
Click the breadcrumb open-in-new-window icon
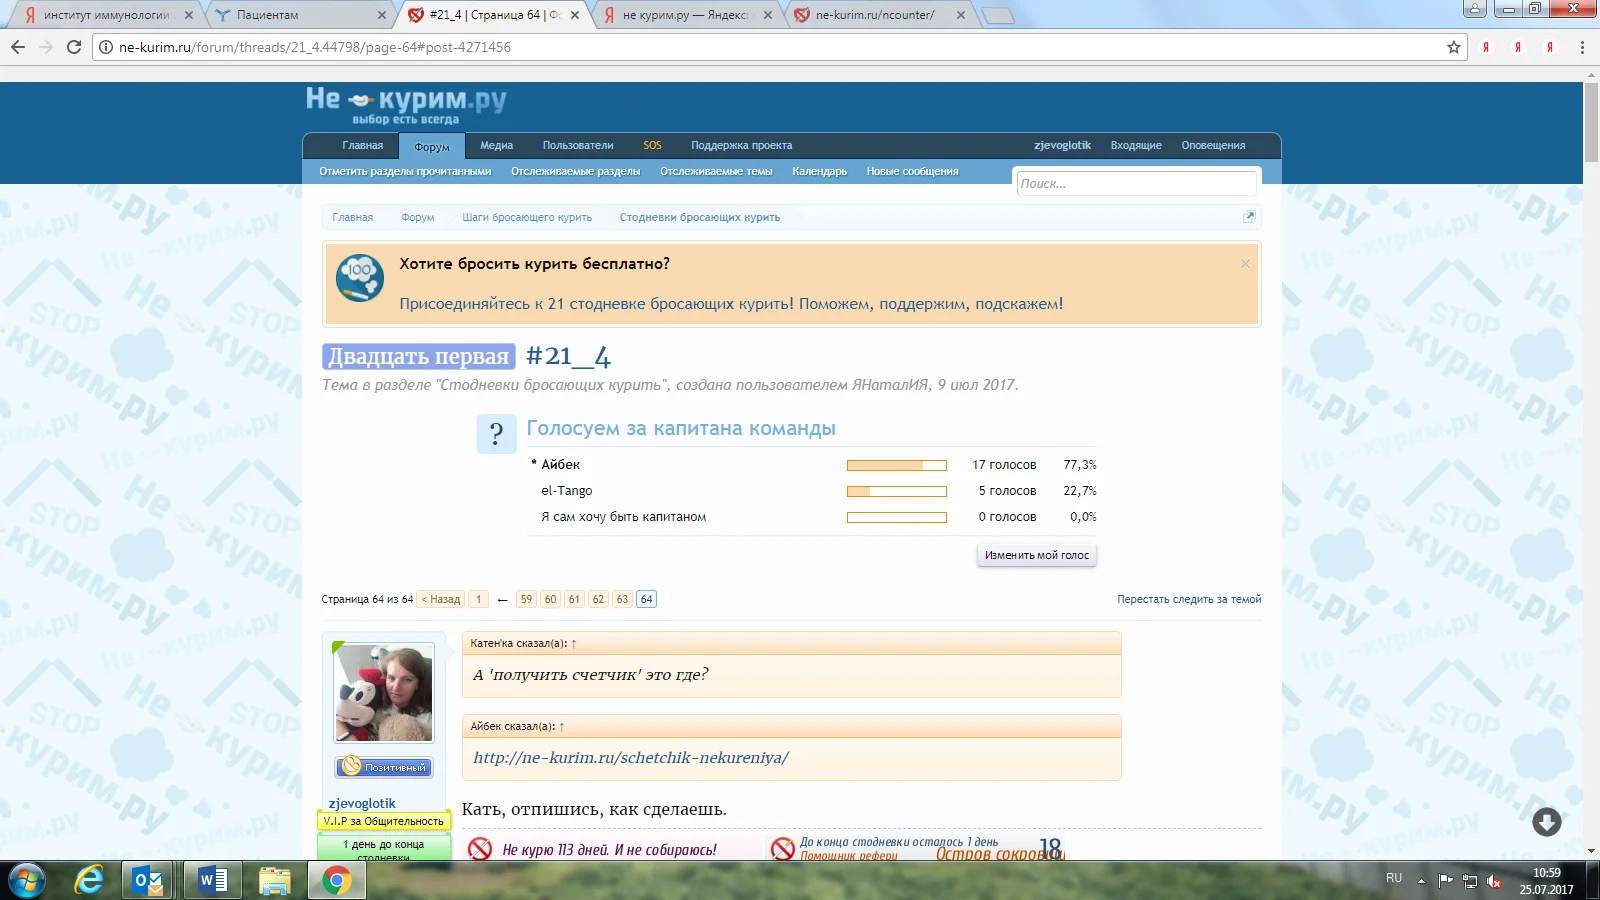tap(1249, 216)
